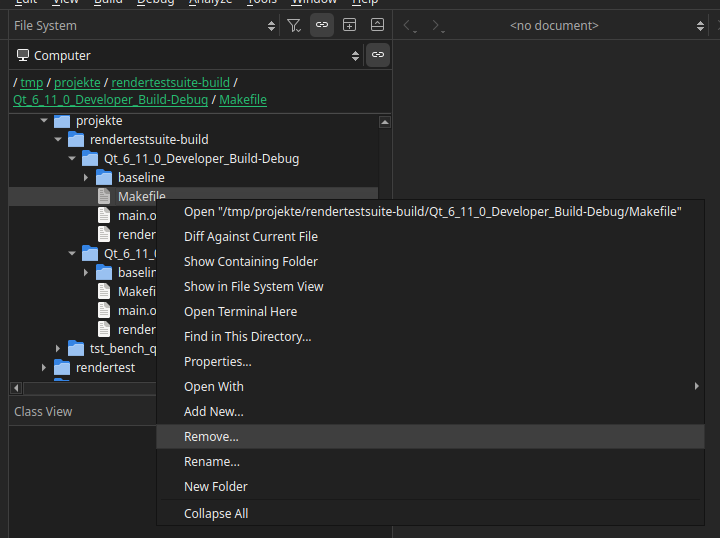
Task: Click the projekte breadcrumb link
Action: (x=77, y=82)
